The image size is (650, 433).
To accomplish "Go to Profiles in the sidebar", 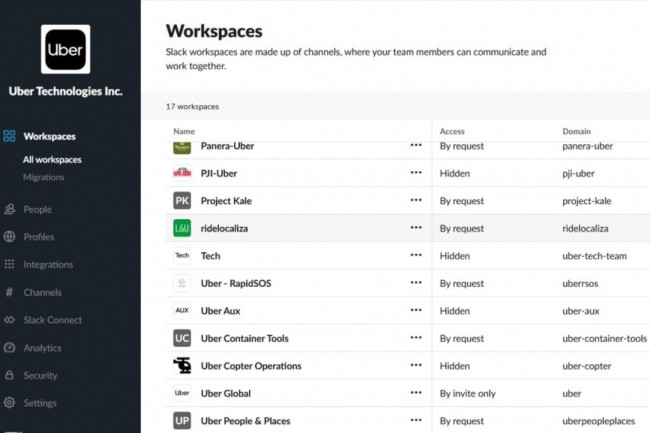I will (x=39, y=237).
